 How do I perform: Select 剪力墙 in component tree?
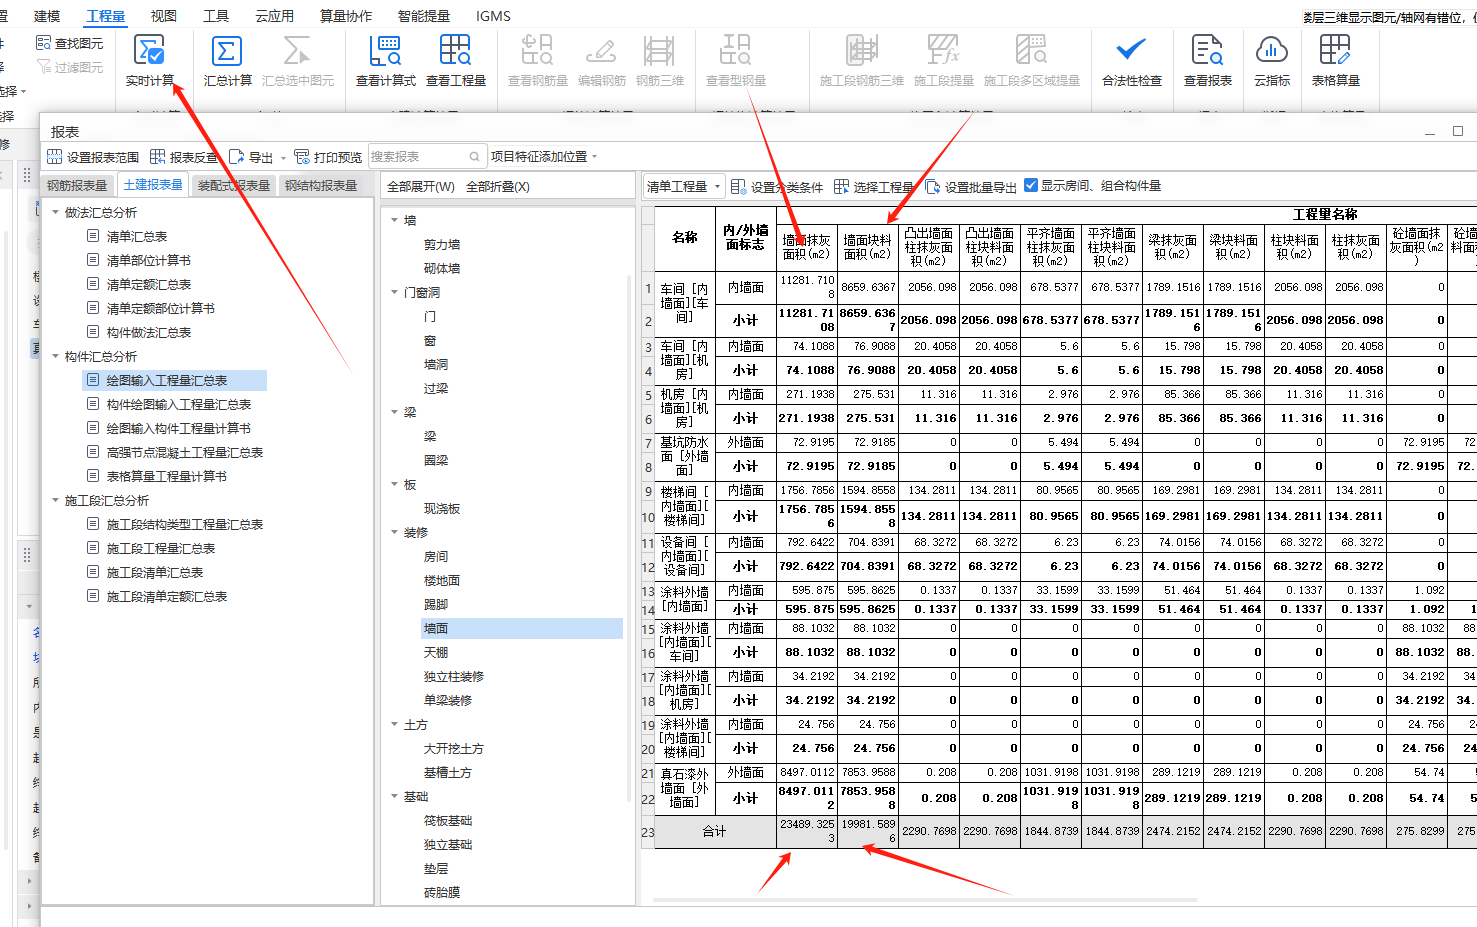(x=442, y=244)
